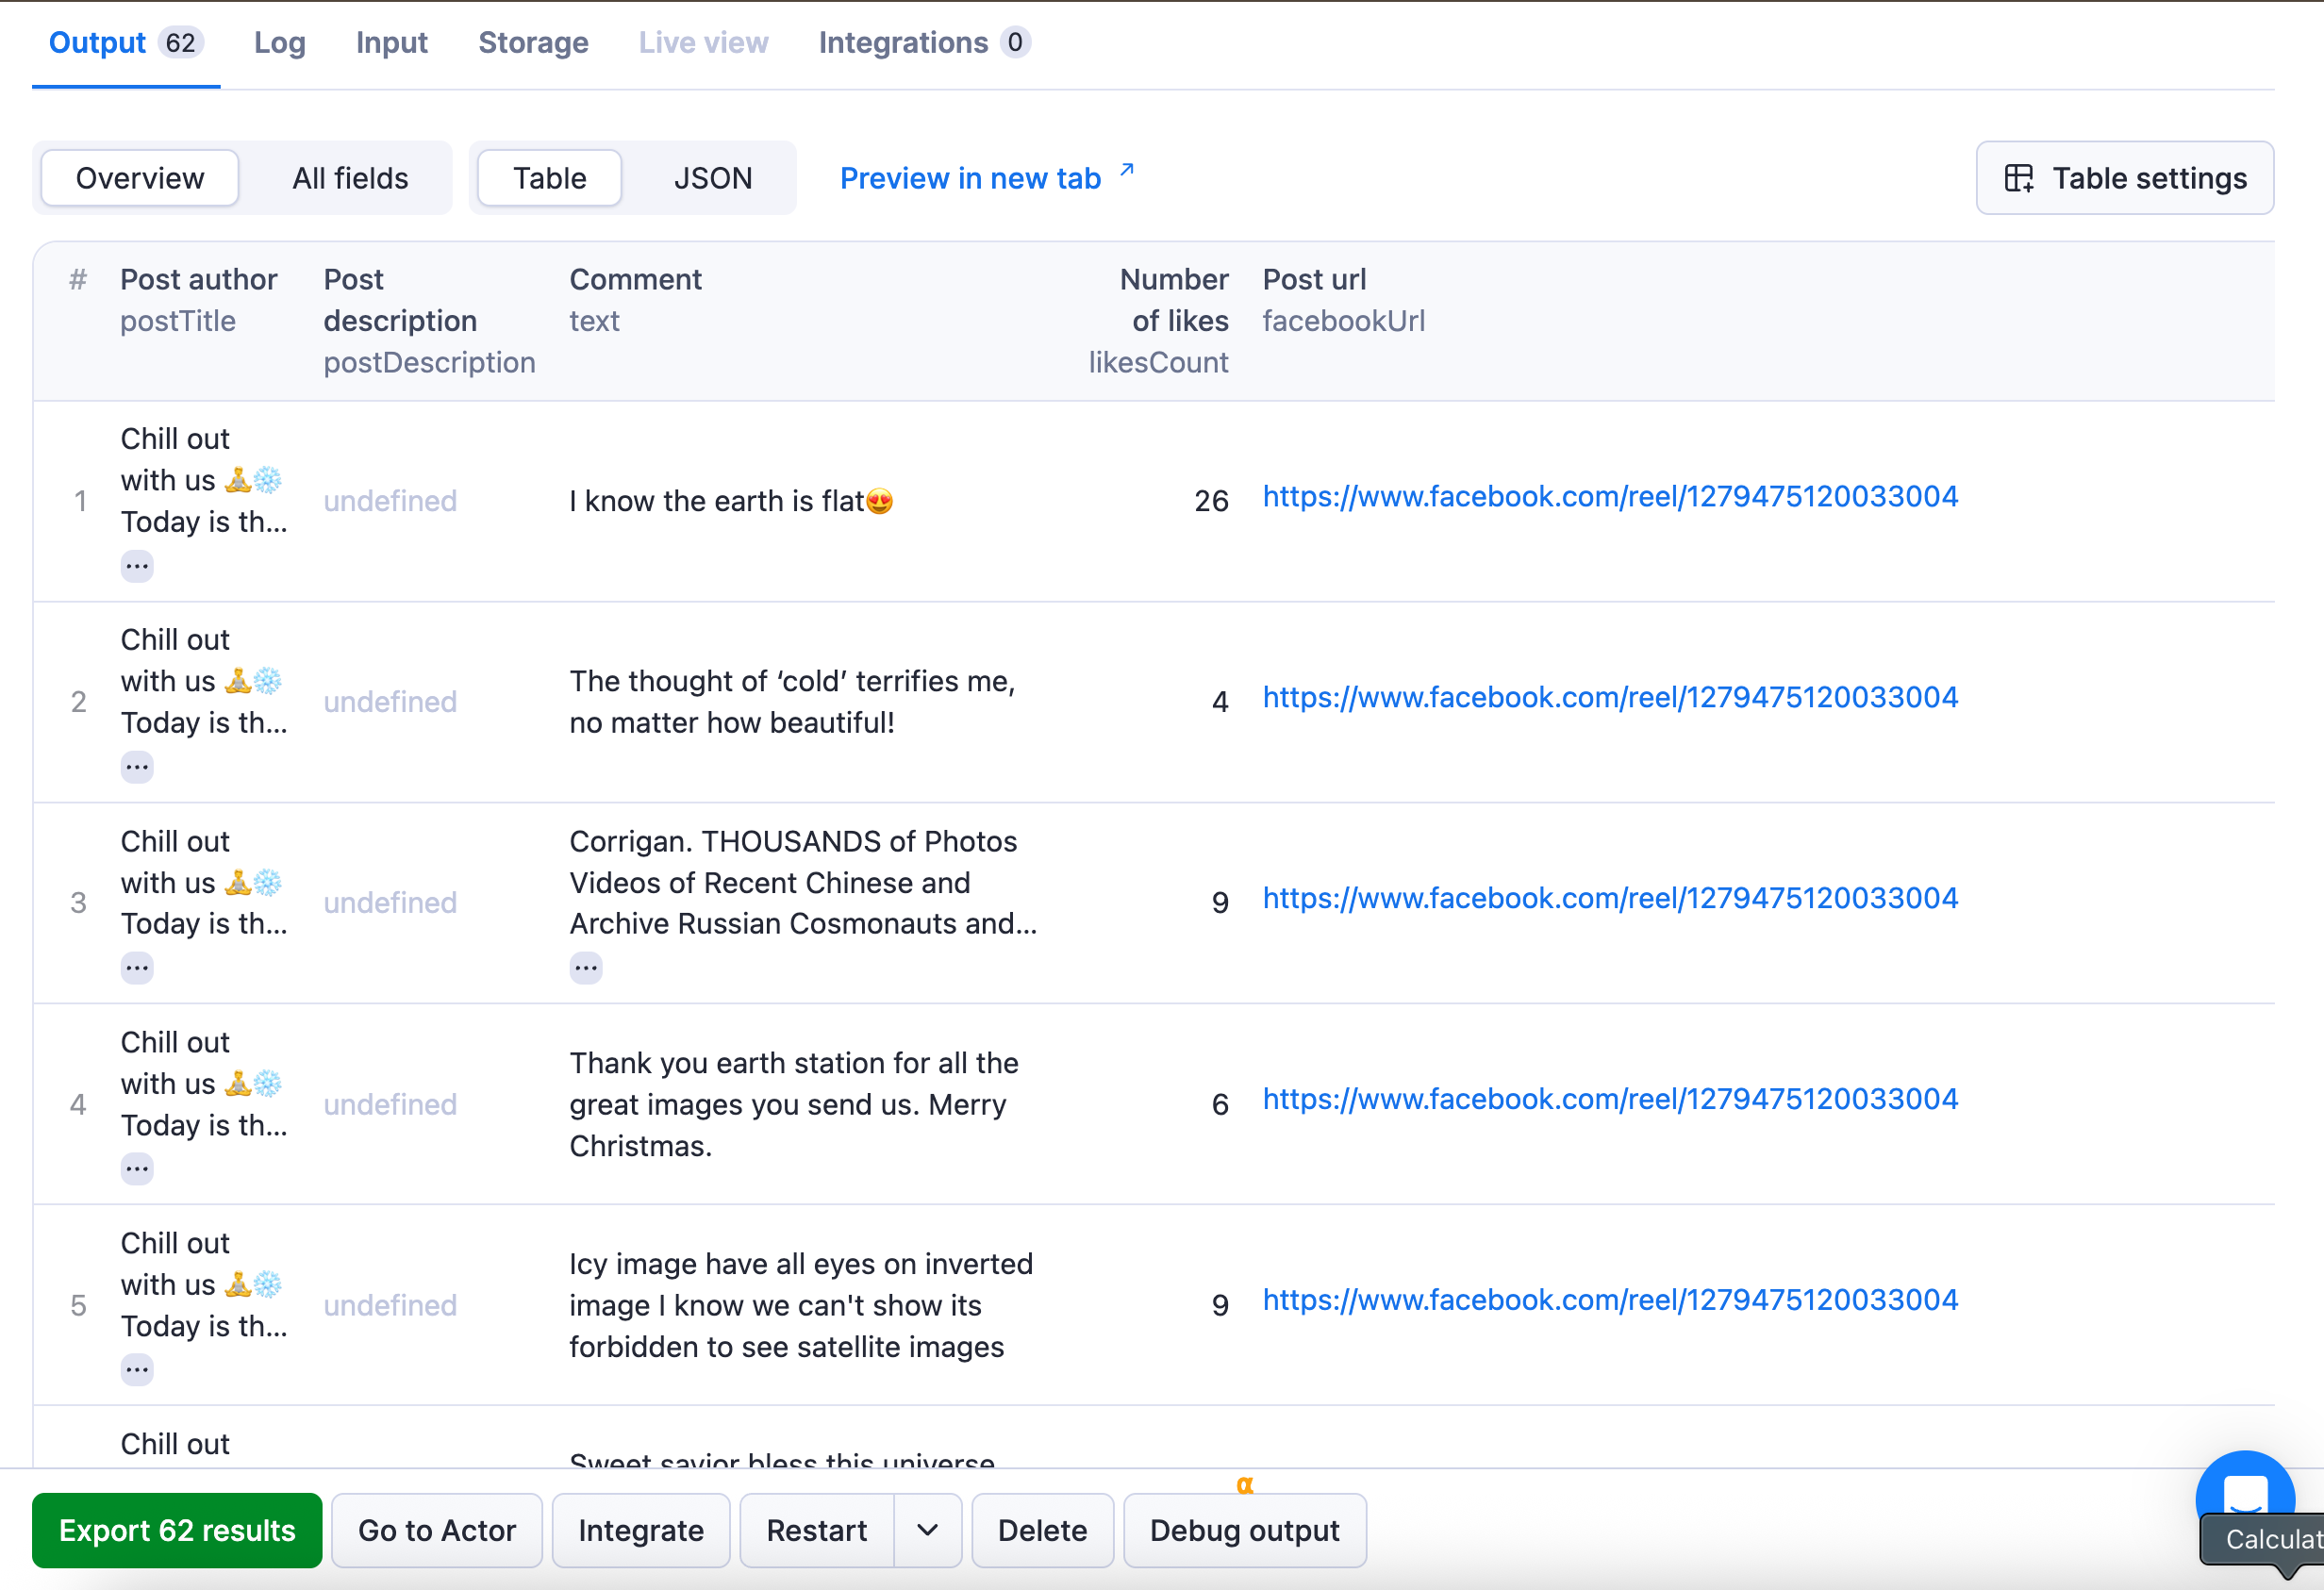Click Go to Actor
Viewport: 2324px width, 1590px height.
(436, 1530)
